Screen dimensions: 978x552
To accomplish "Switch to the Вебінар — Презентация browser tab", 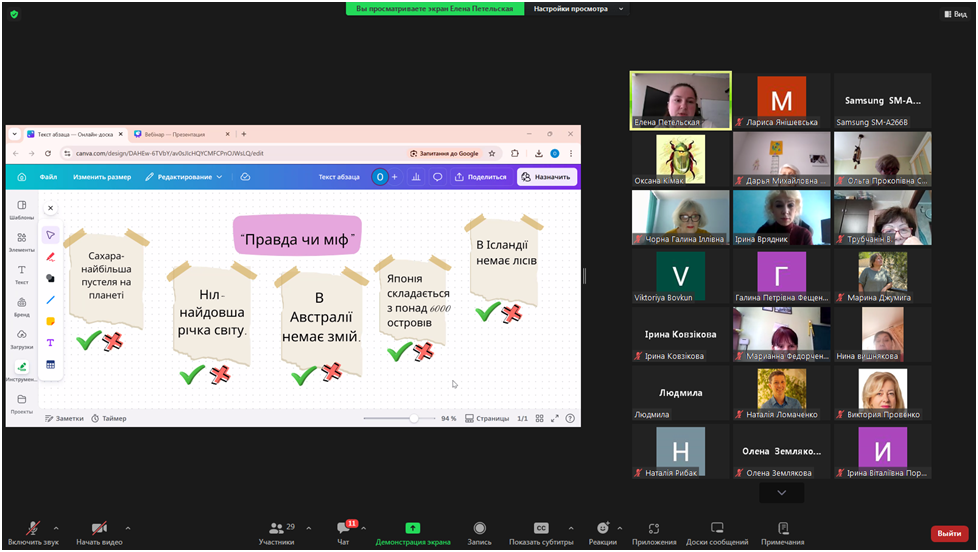I will point(174,134).
